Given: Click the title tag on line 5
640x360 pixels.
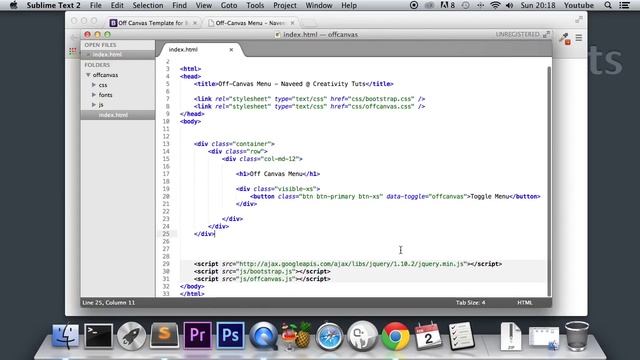Looking at the screenshot, I should coord(293,84).
